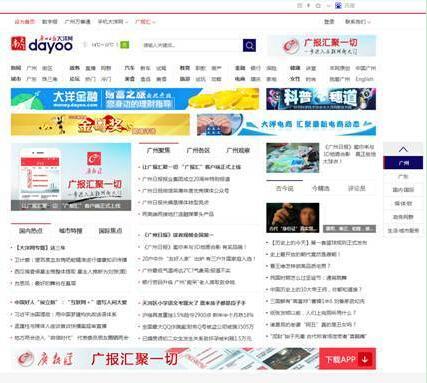This screenshot has width=427, height=383.
Task: Switch to the 广州观察 tab
Action: tap(238, 150)
